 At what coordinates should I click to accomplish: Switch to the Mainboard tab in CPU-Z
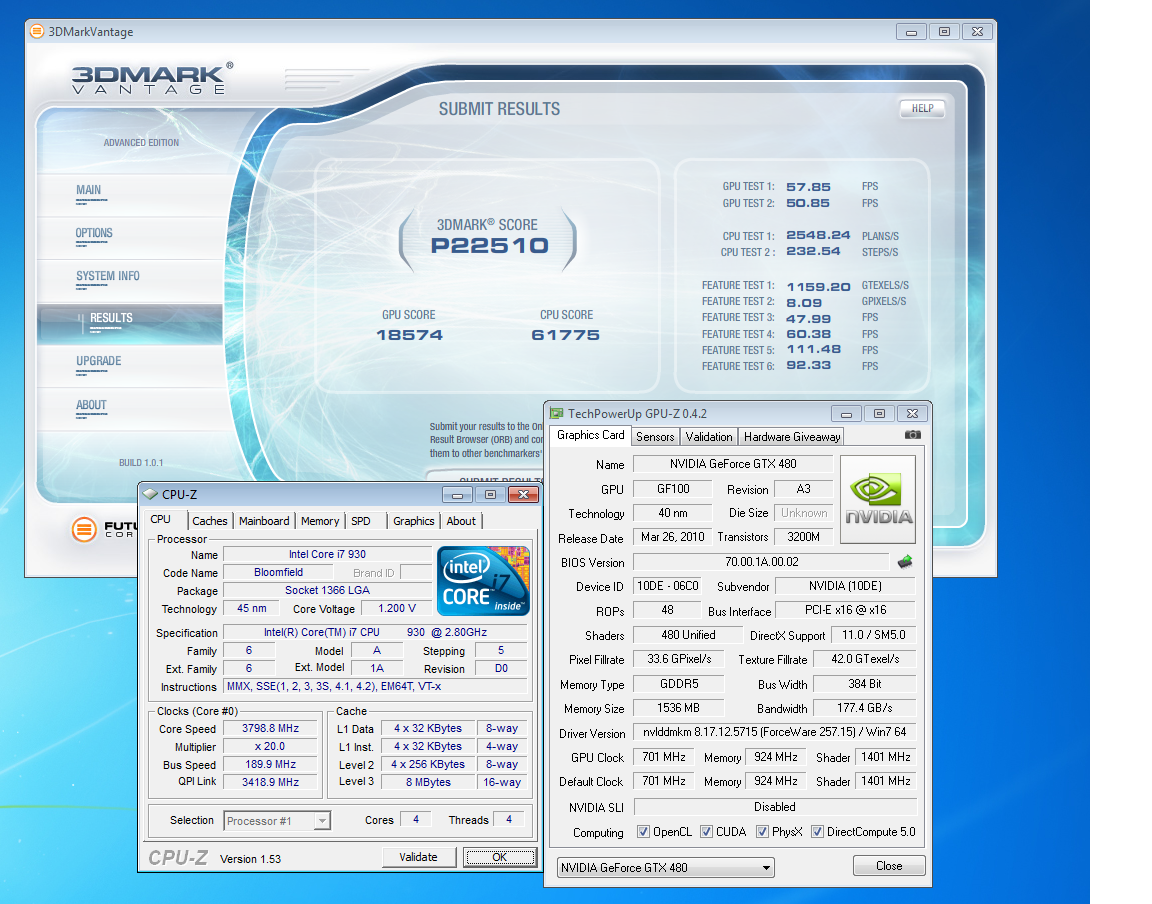[264, 521]
